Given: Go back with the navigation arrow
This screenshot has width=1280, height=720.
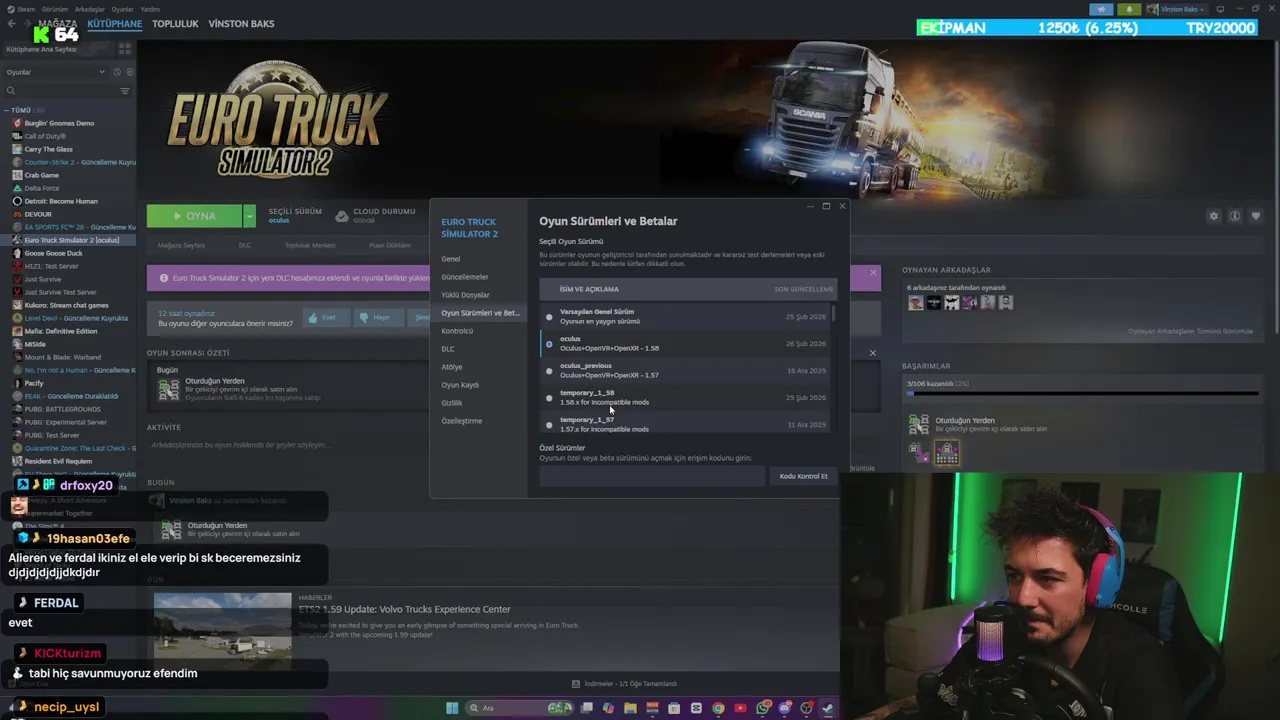Looking at the screenshot, I should (x=12, y=24).
